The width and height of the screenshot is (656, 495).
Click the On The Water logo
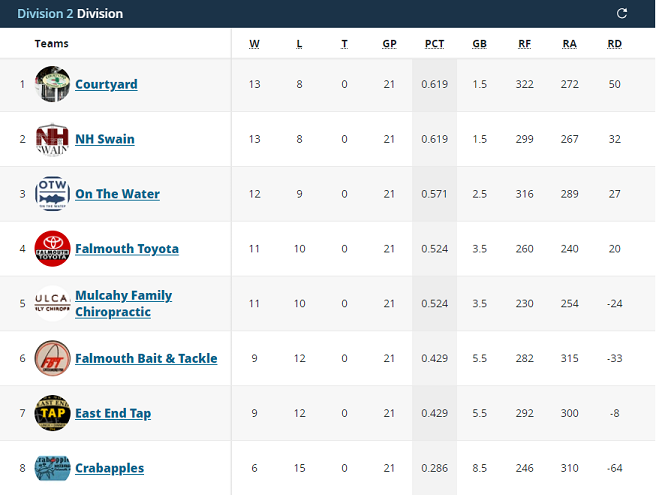[52, 194]
